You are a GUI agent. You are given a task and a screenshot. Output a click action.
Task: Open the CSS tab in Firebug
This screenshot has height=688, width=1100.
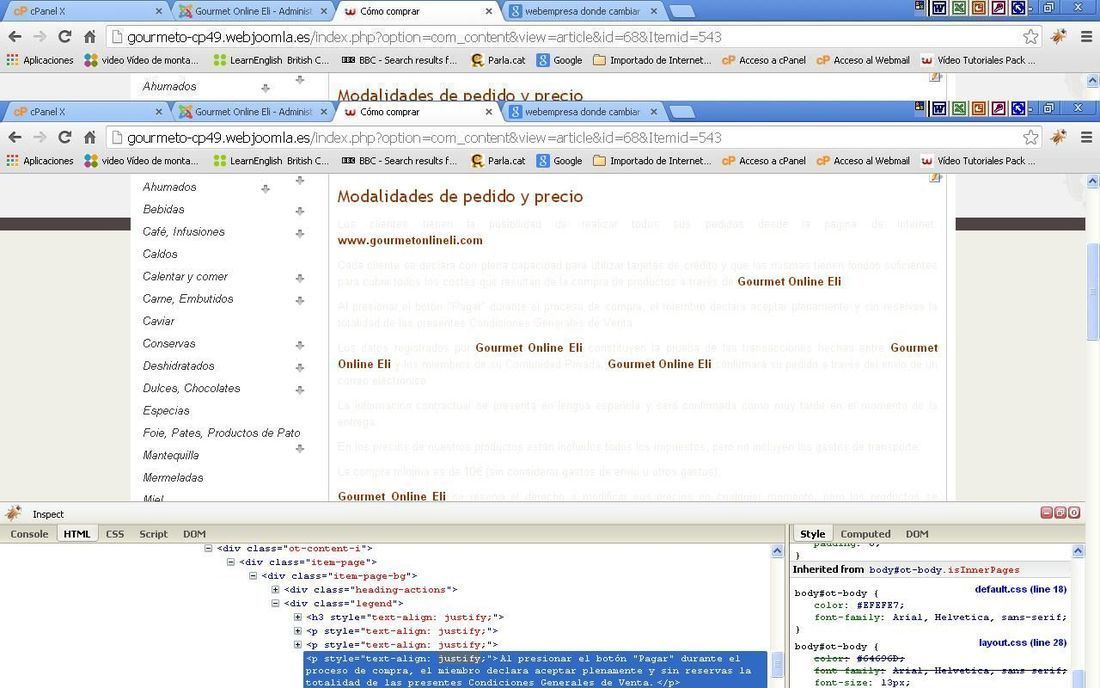115,534
